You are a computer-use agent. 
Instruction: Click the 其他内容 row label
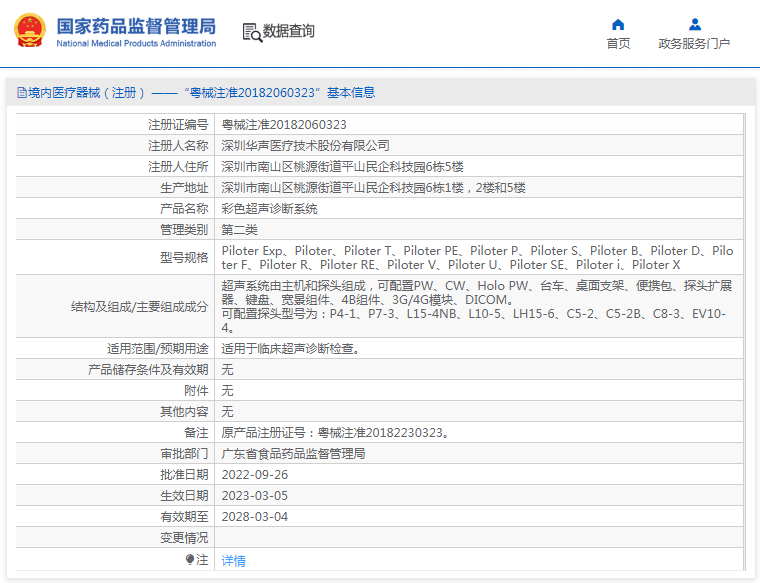(184, 411)
